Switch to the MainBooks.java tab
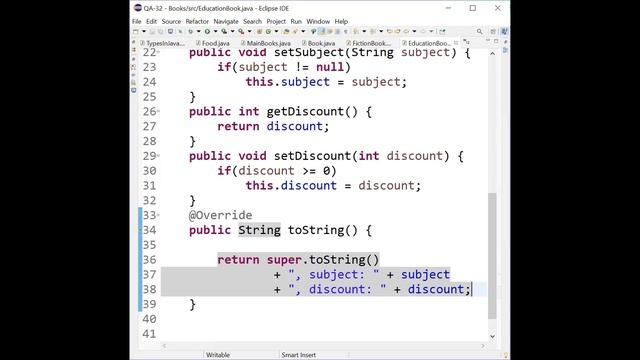The width and height of the screenshot is (640, 360). coord(265,43)
